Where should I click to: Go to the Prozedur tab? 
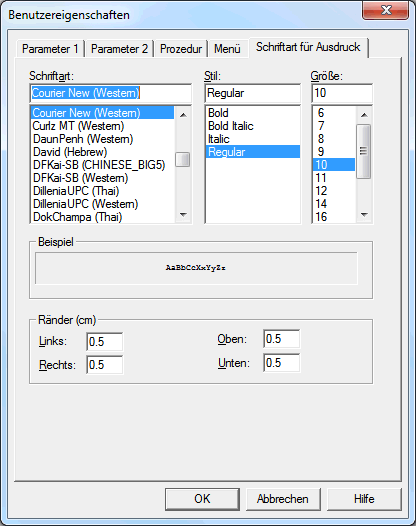181,49
